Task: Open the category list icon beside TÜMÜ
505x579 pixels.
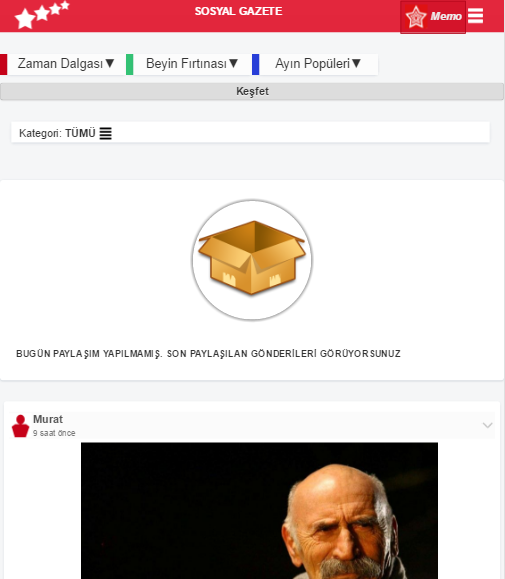Action: pos(106,133)
